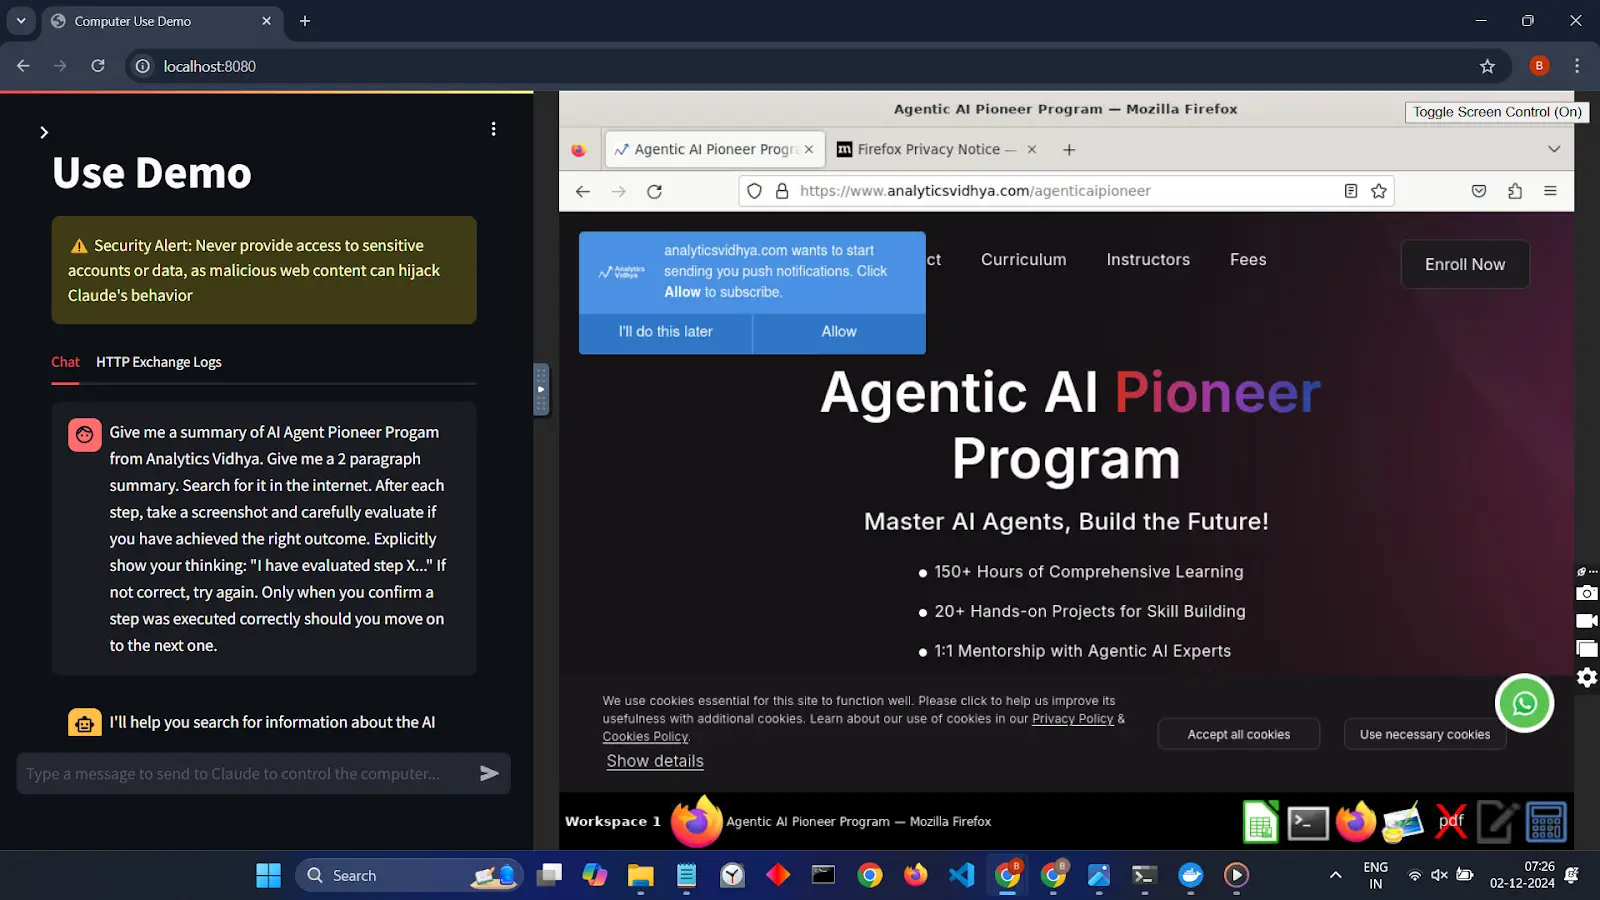The image size is (1600, 900).
Task: Launch the PDF viewer (red X icon) in the dock
Action: tap(1451, 822)
